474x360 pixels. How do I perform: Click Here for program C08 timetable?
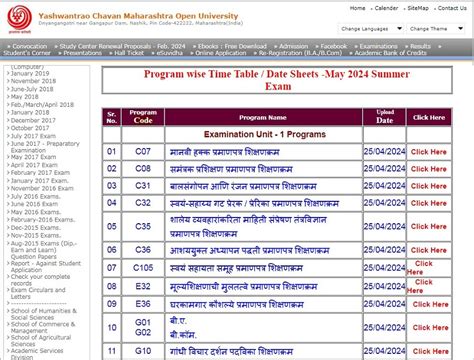(429, 169)
